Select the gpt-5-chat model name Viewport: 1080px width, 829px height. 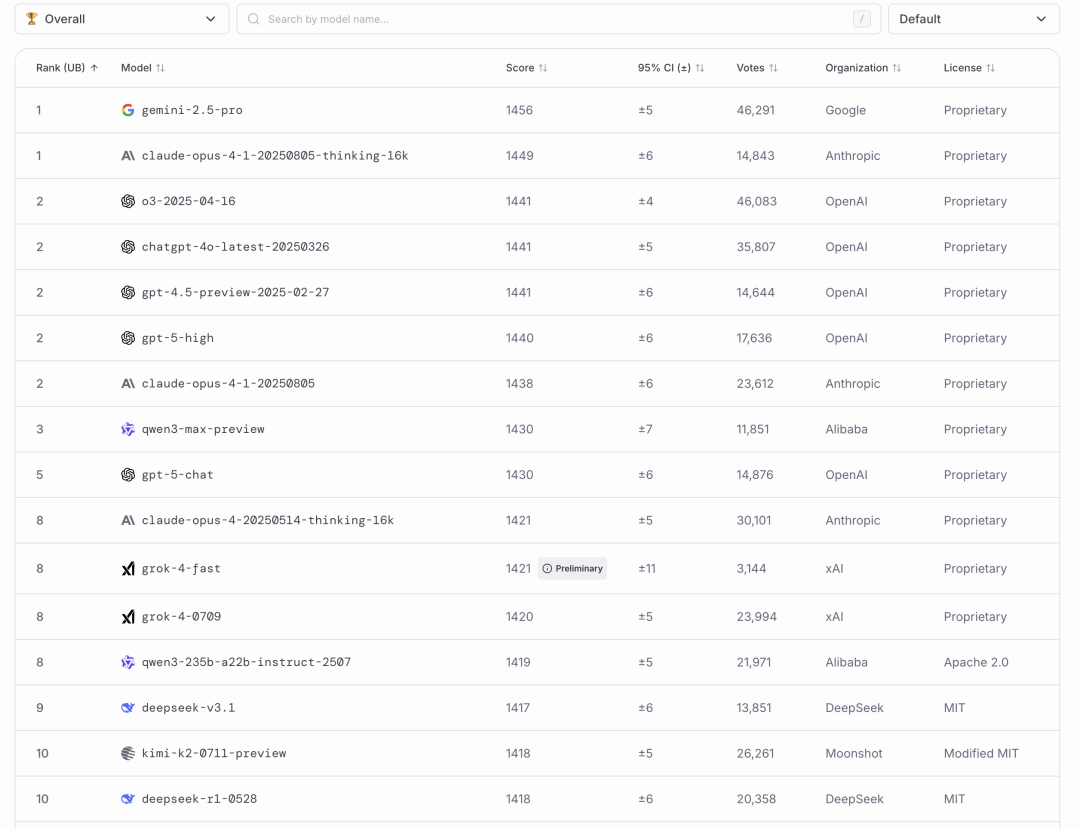[x=178, y=474]
